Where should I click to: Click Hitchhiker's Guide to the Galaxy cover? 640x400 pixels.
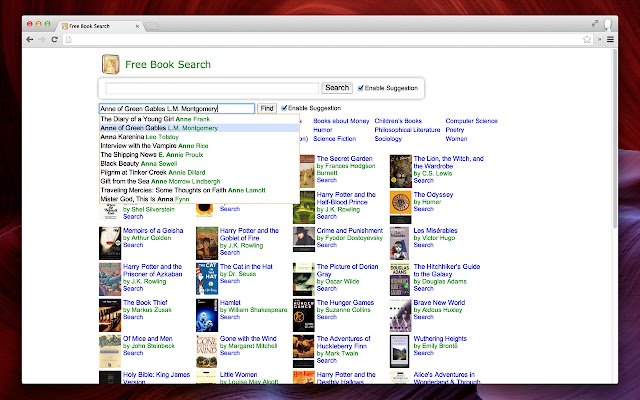[x=400, y=279]
